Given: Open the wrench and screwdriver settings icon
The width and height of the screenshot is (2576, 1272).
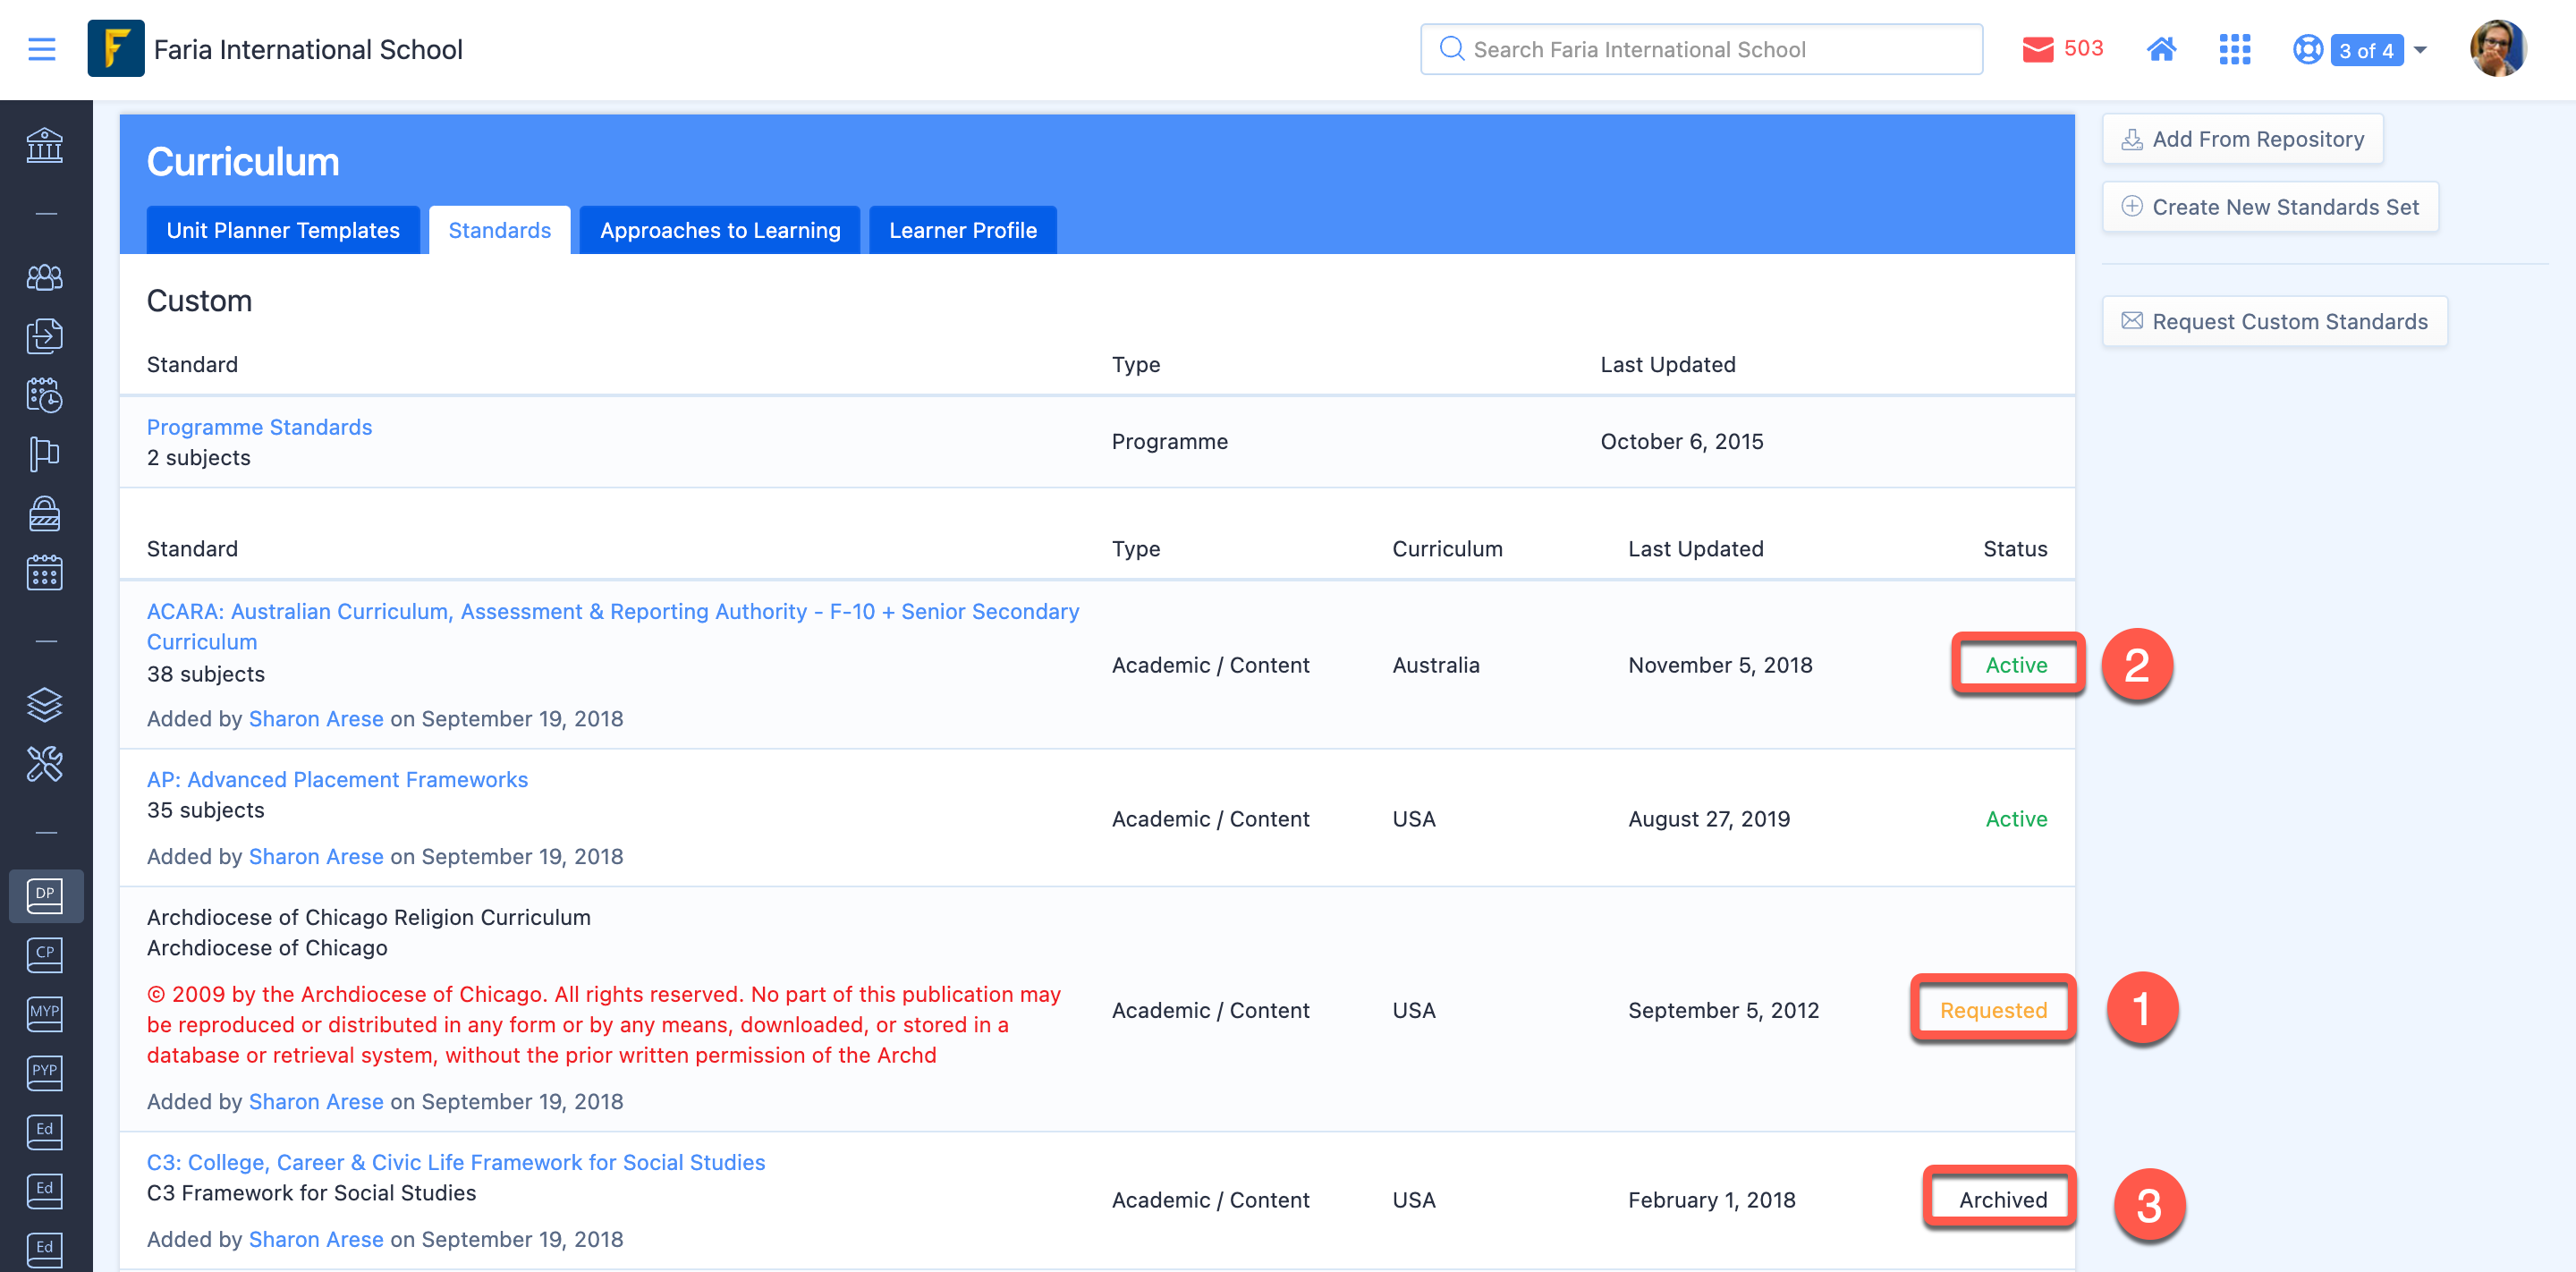Looking at the screenshot, I should point(45,764).
